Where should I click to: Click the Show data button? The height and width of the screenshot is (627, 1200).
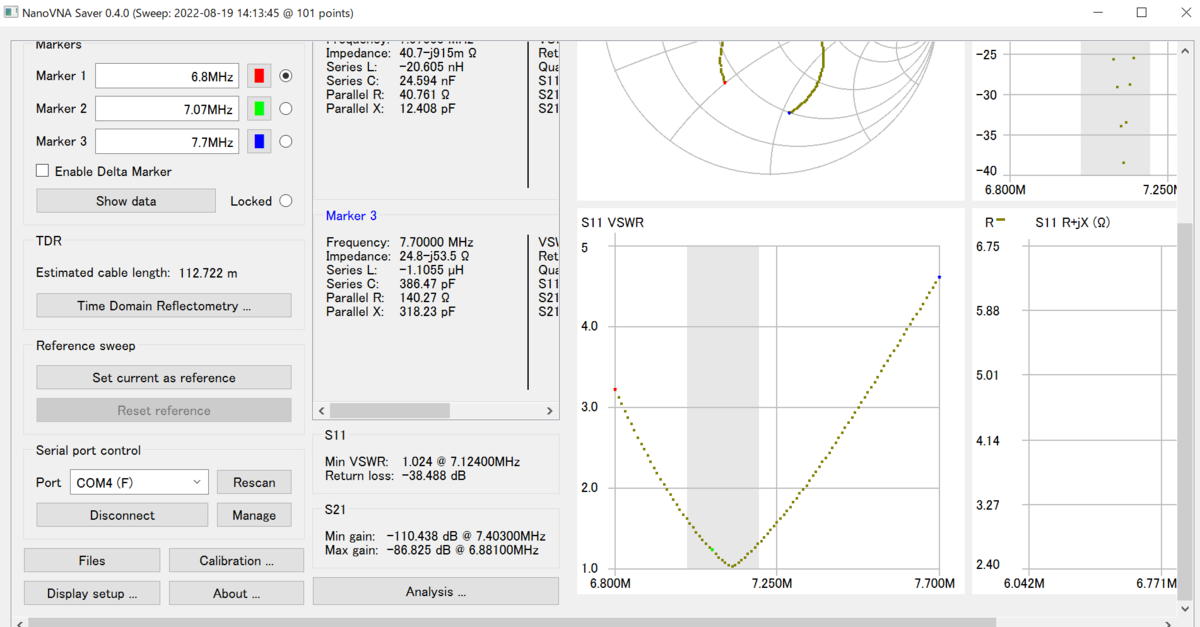click(x=126, y=201)
